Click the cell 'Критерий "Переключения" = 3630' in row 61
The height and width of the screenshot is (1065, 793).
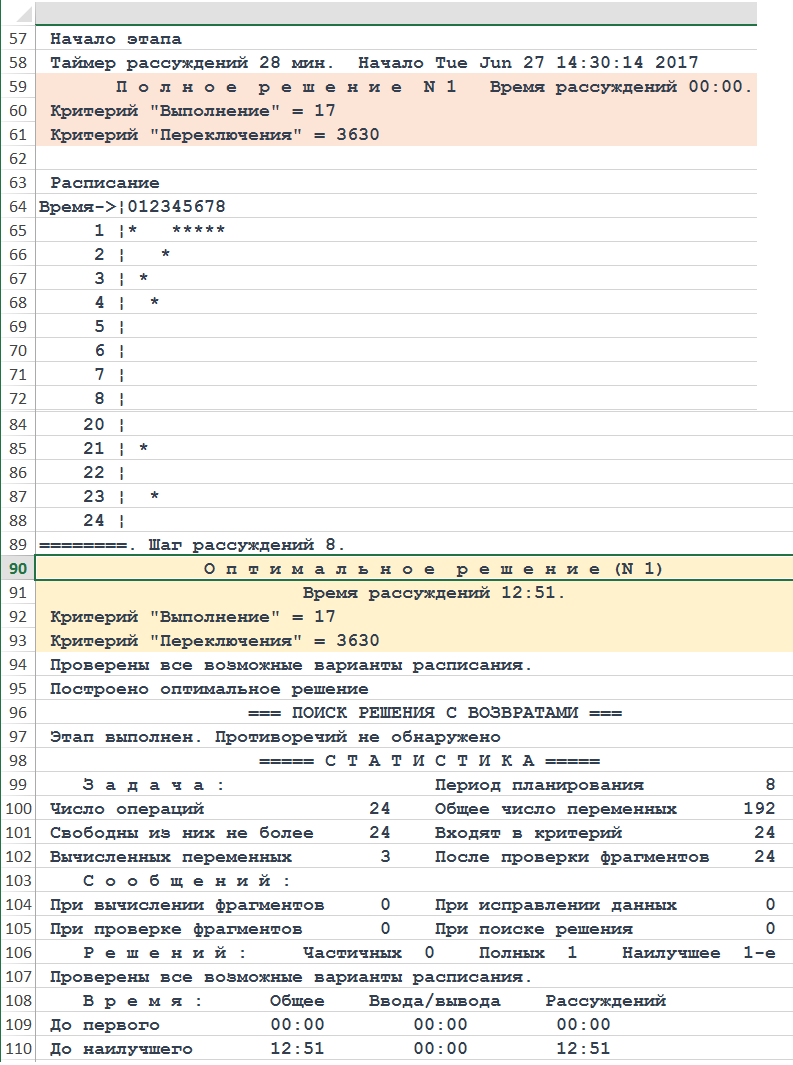tap(214, 135)
